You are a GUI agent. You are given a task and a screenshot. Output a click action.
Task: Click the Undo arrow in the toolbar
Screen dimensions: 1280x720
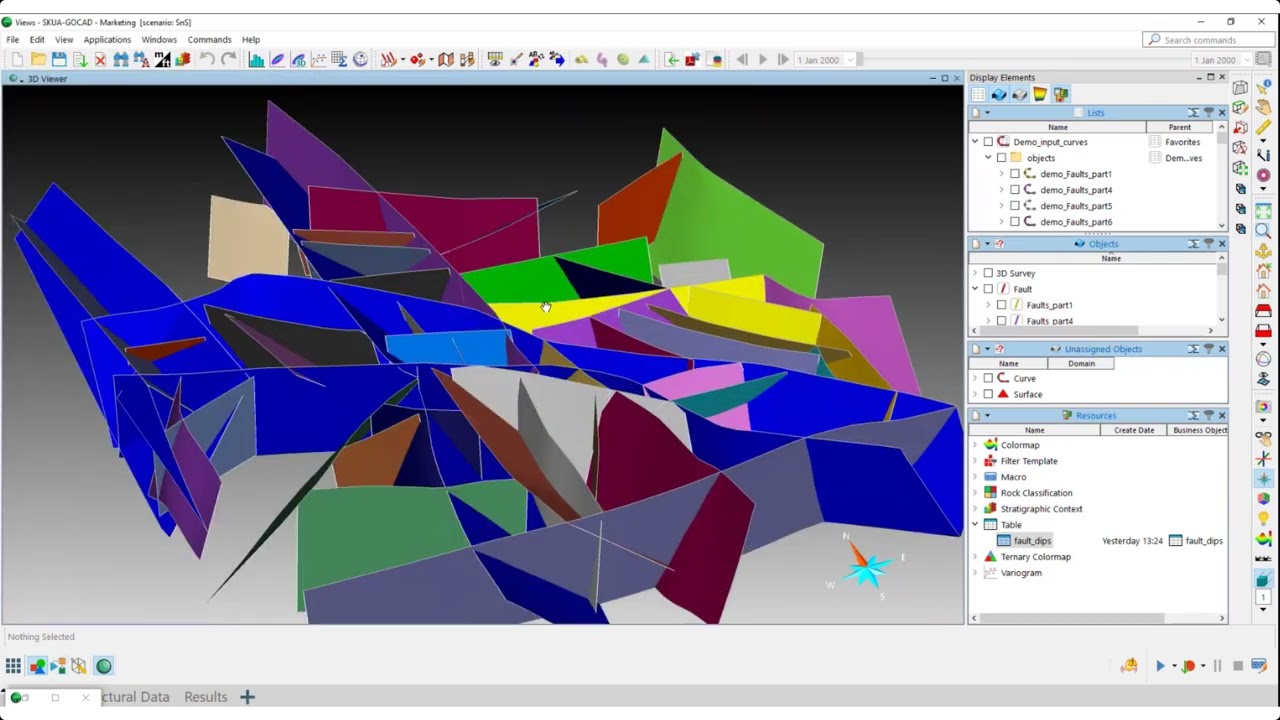tap(207, 60)
